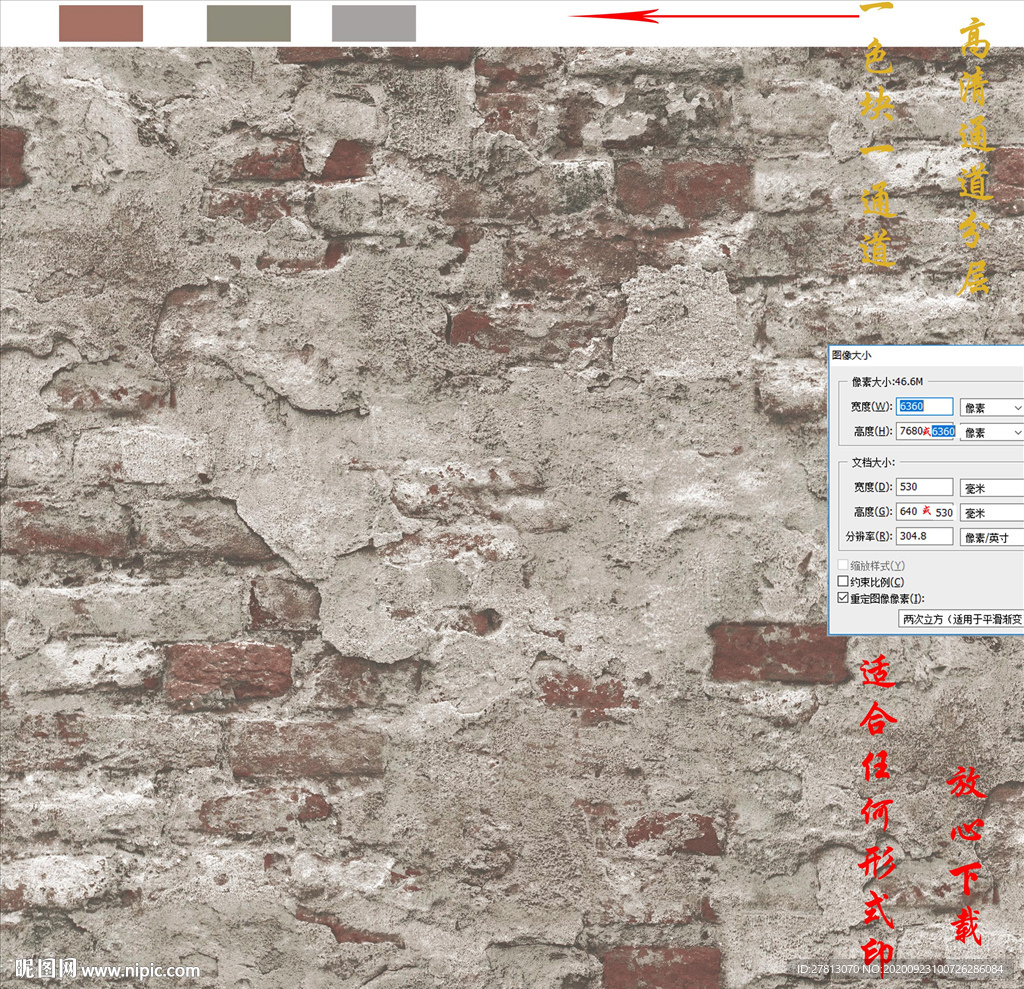
Task: Uncheck the 重定图像像素 checkbox
Action: coord(843,598)
